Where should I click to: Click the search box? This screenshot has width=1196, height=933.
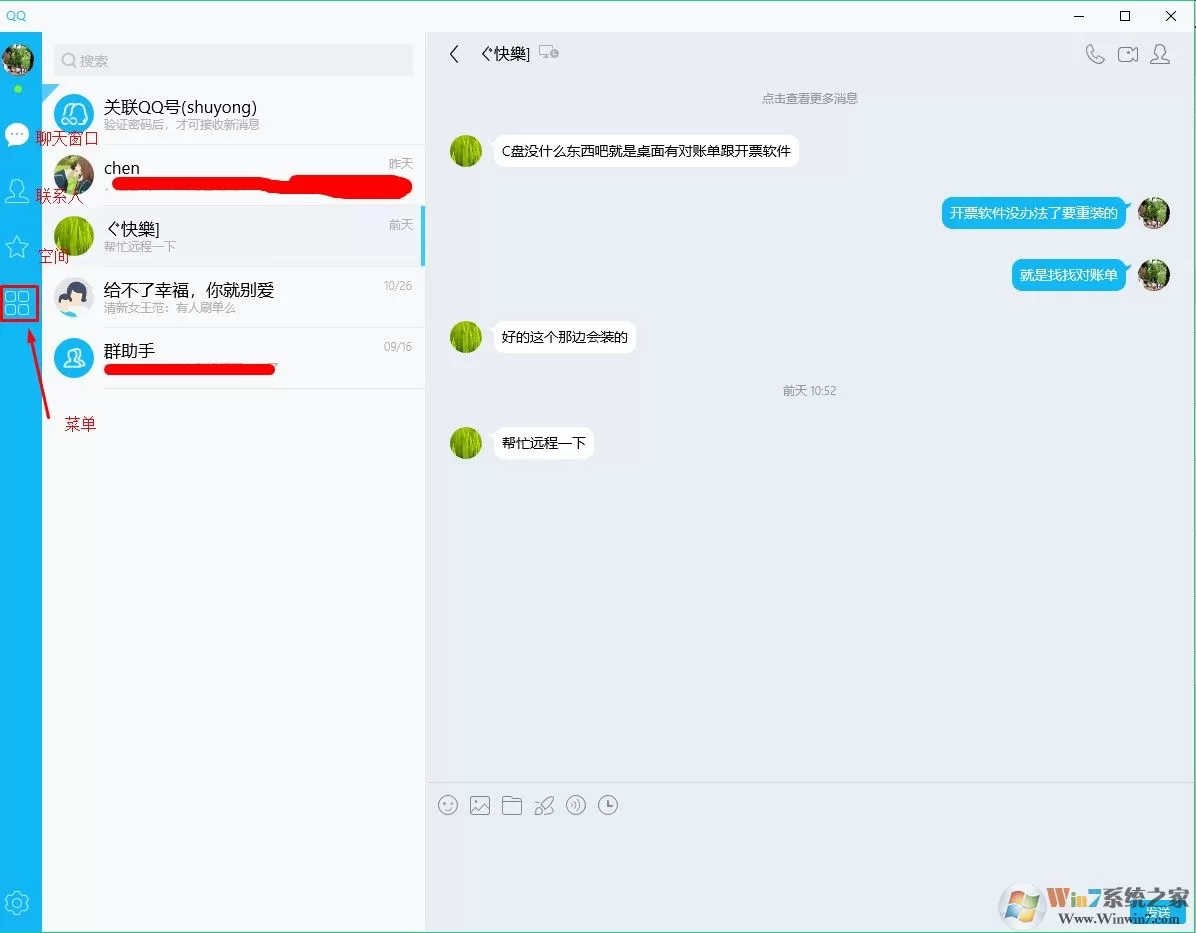coord(233,60)
